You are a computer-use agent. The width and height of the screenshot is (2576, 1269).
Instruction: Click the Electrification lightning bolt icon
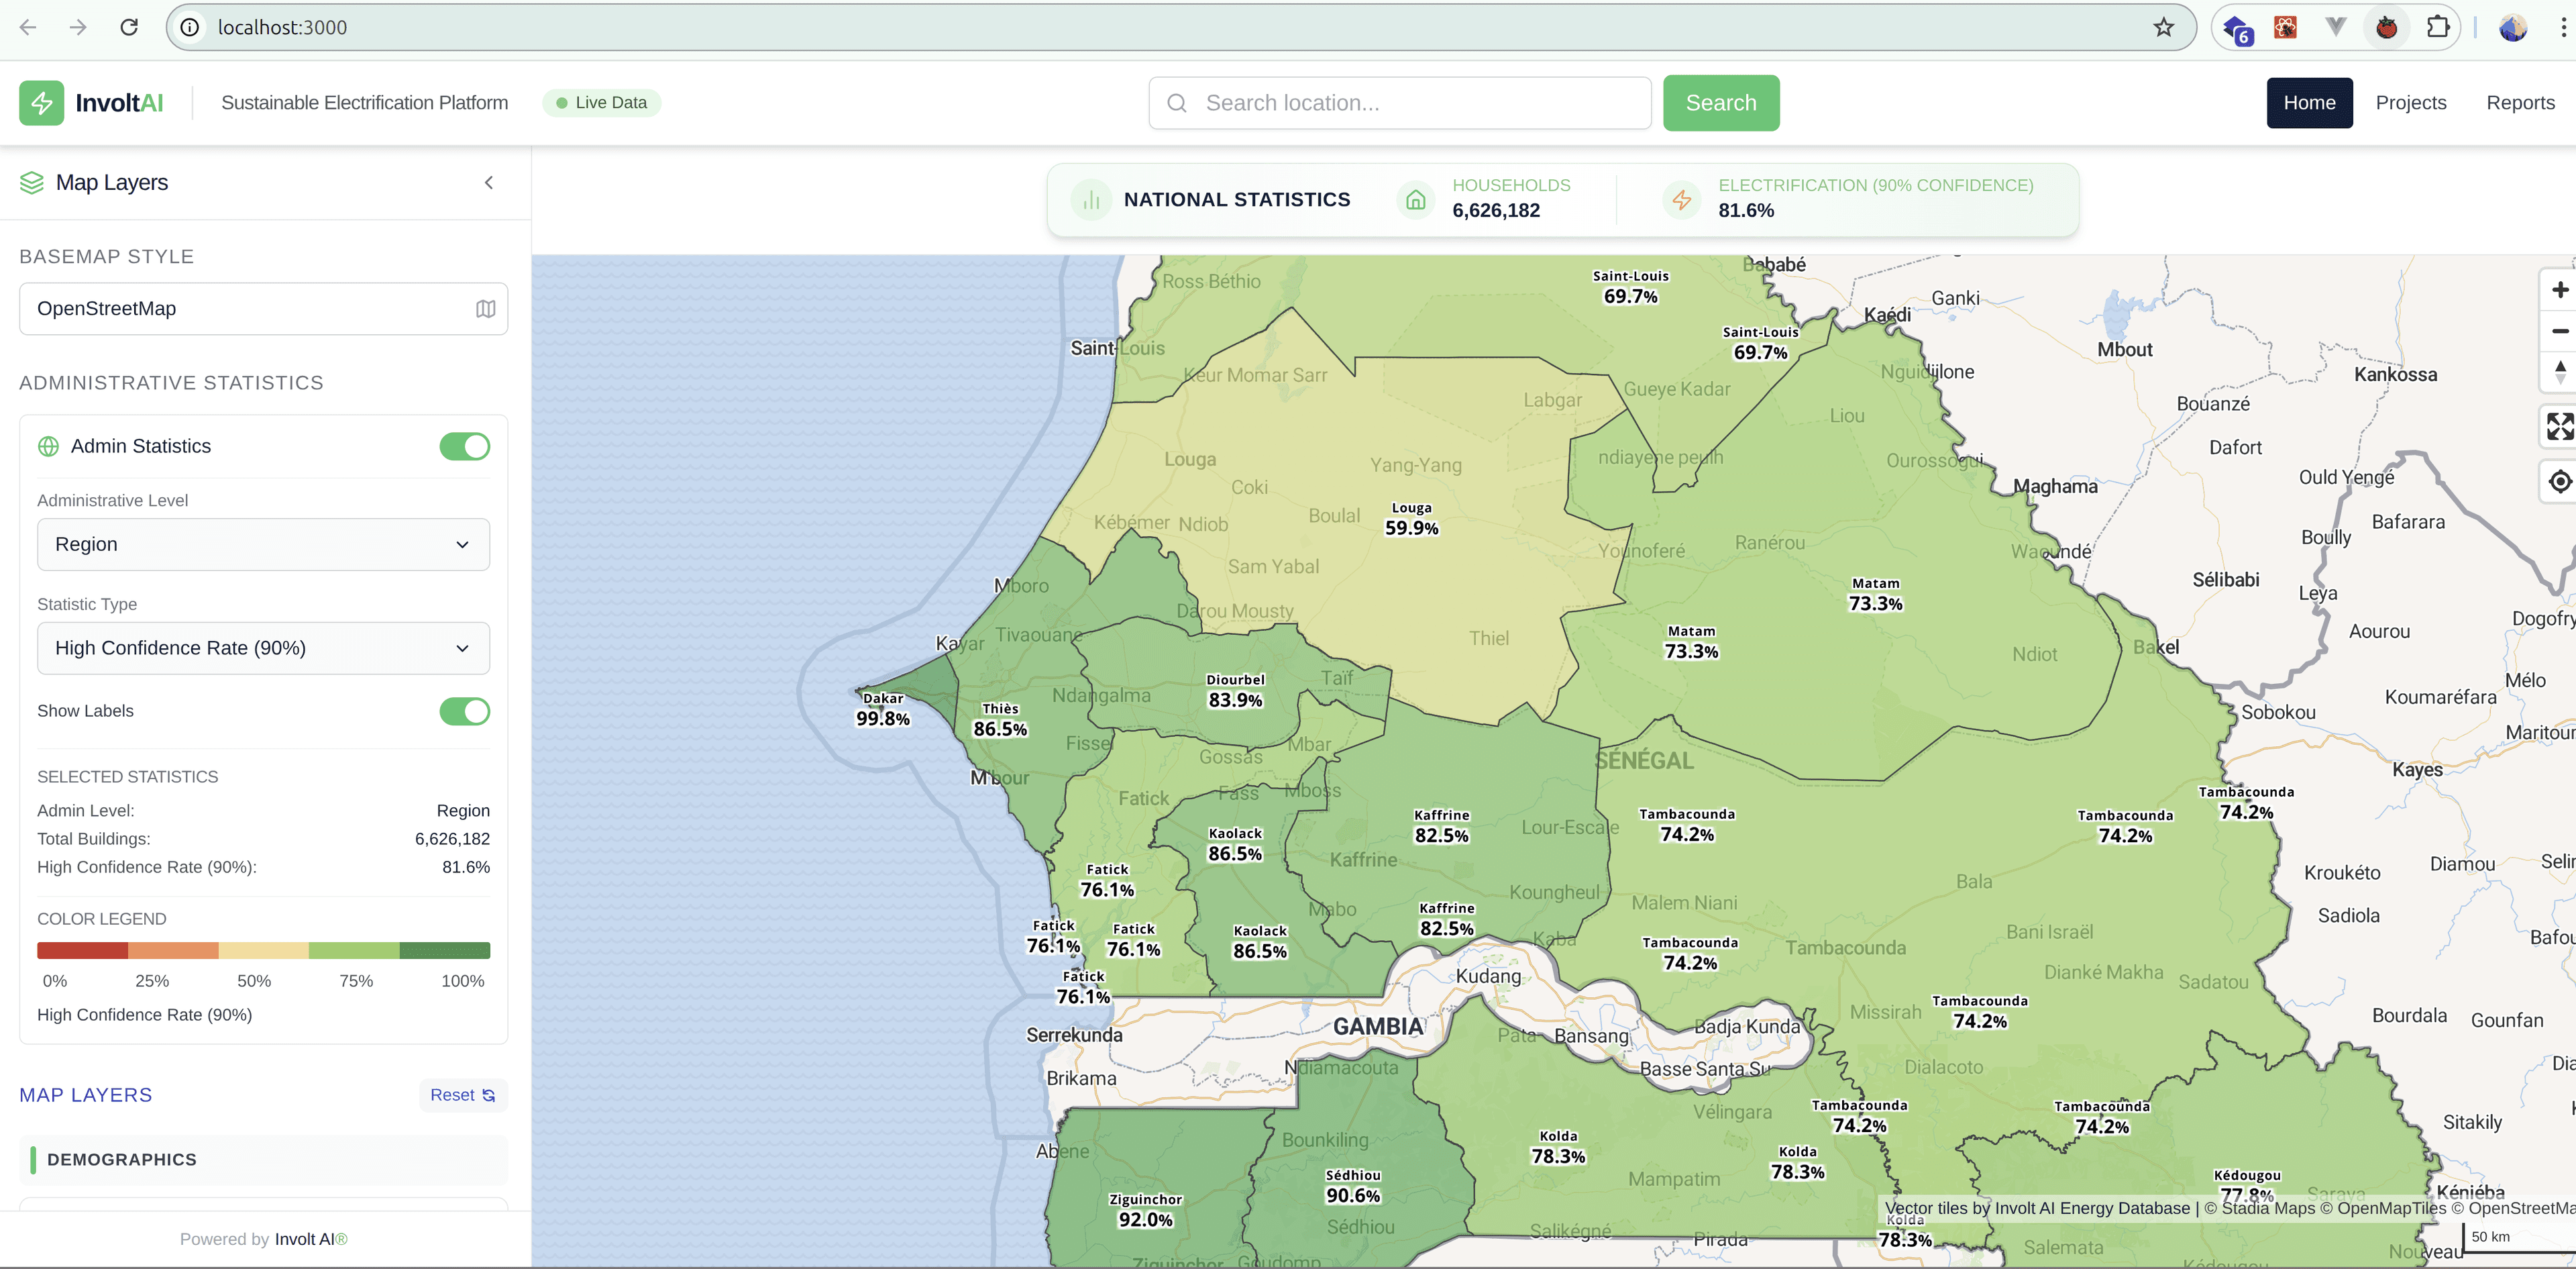click(x=1681, y=200)
